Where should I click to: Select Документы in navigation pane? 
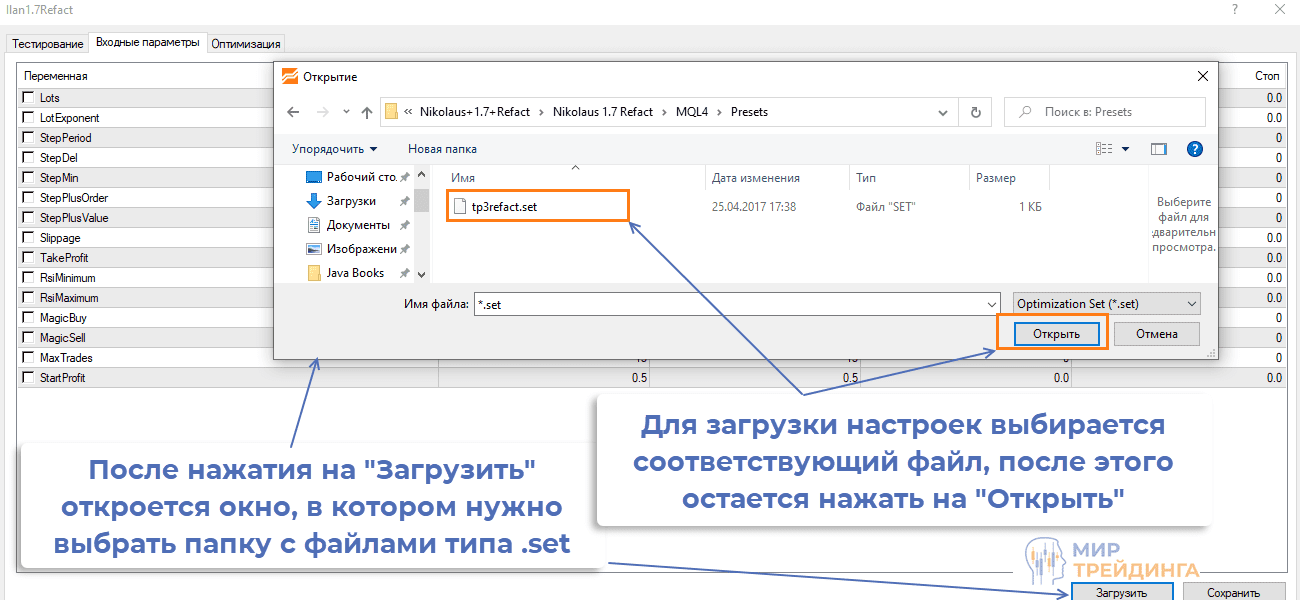tap(357, 225)
